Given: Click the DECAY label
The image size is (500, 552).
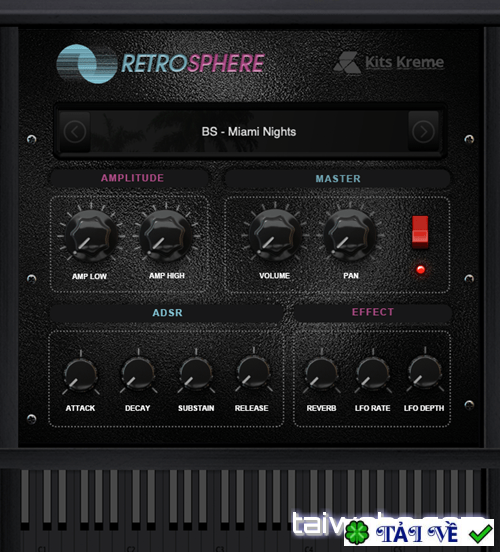Looking at the screenshot, I should [138, 408].
